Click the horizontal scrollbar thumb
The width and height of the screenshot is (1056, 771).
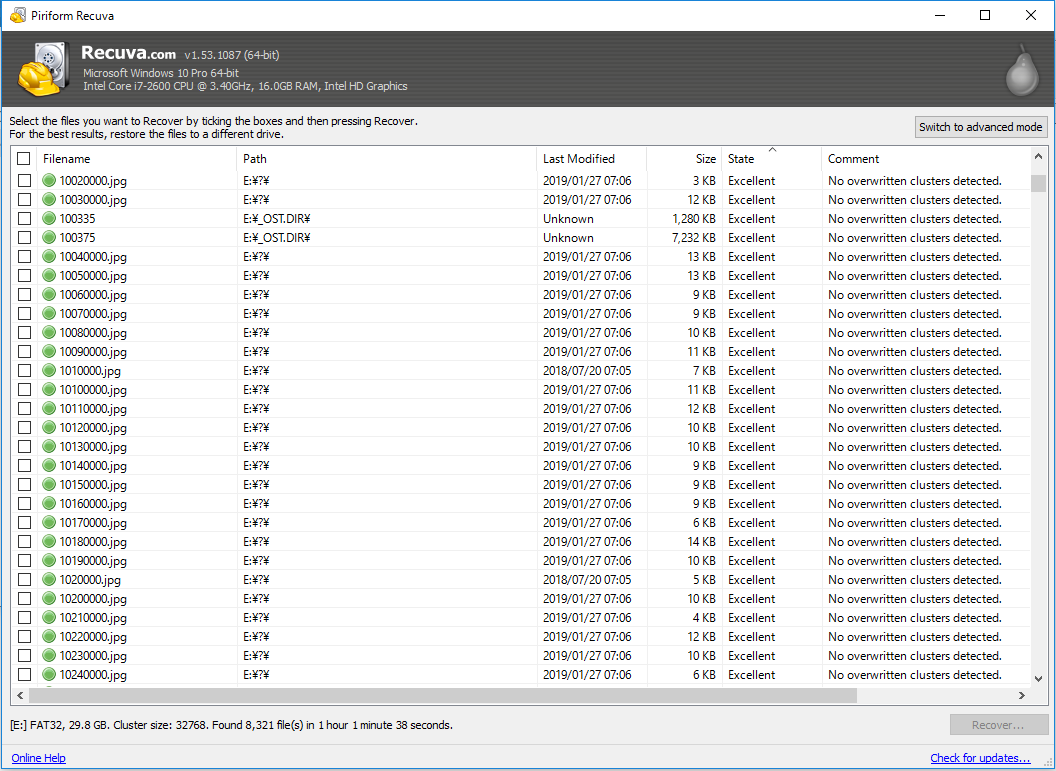pos(442,695)
